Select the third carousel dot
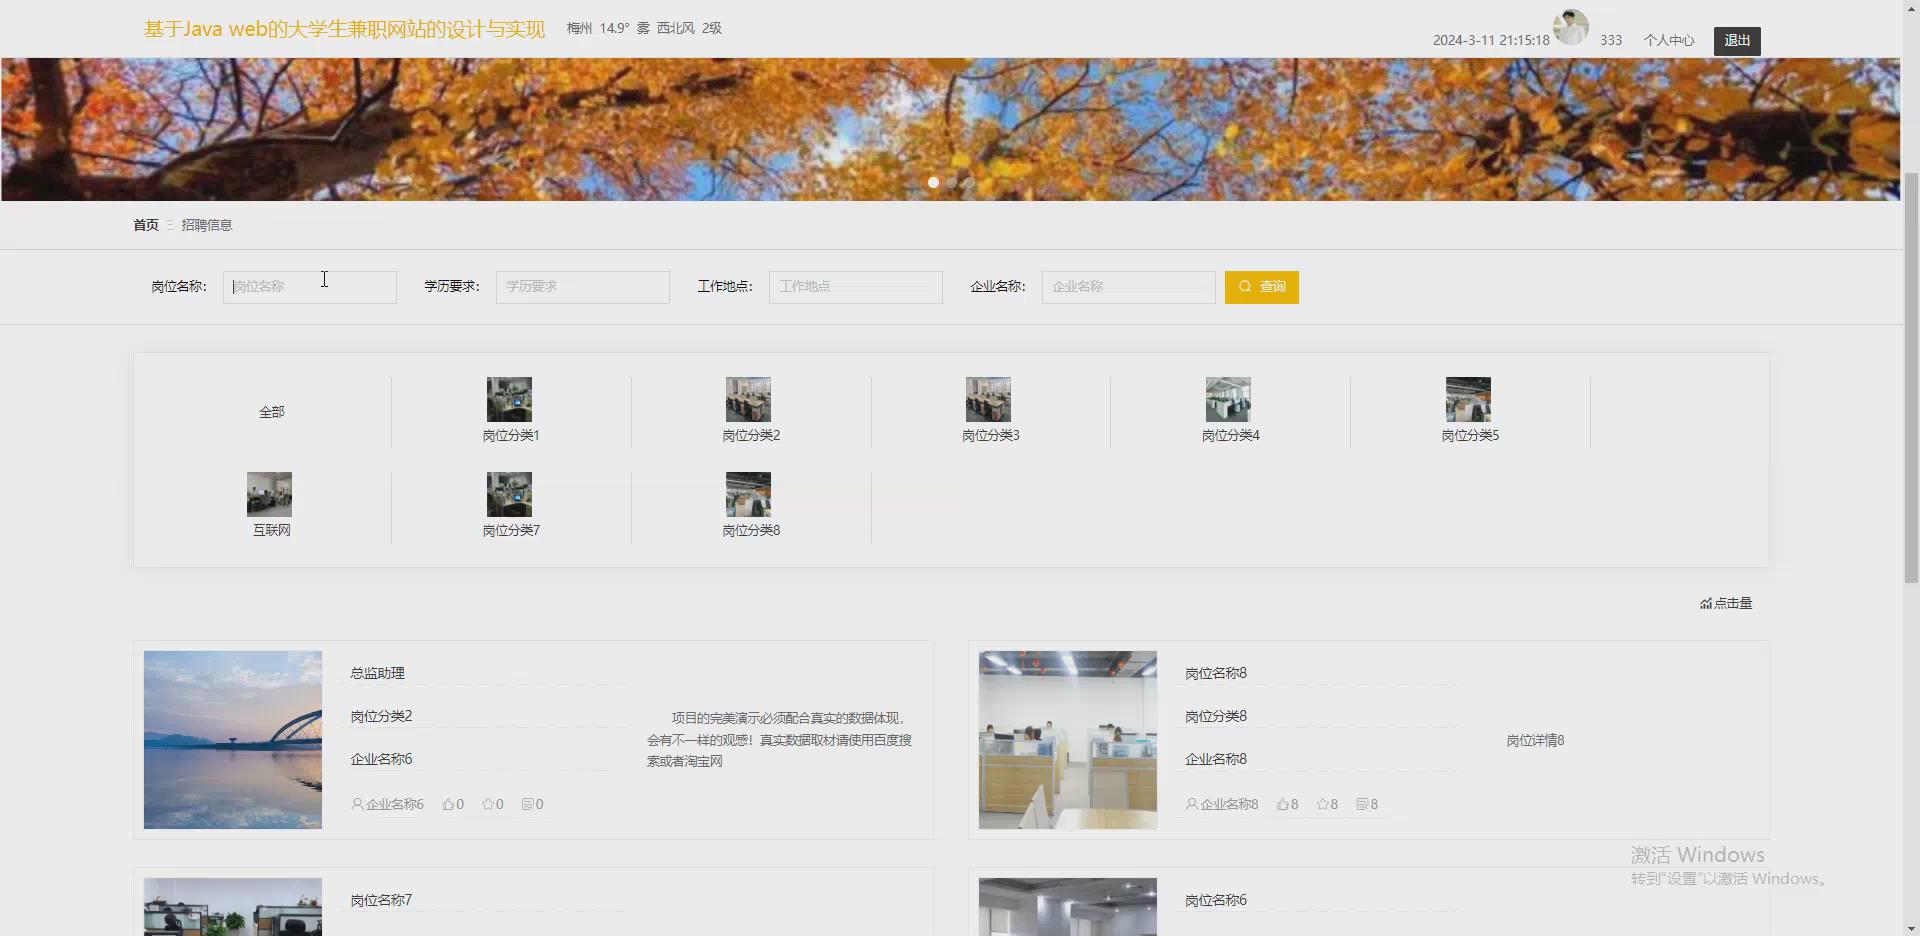The image size is (1920, 936). 969,182
